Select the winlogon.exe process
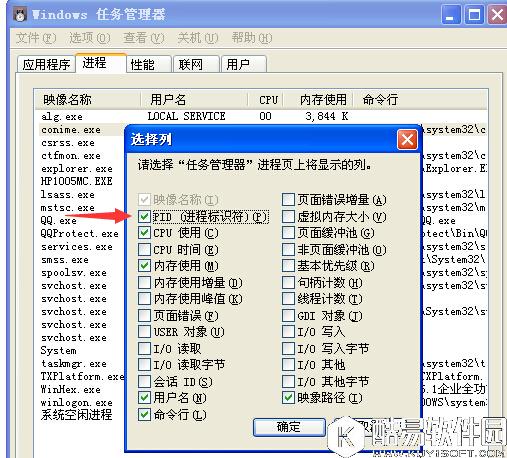507x458 pixels. (x=77, y=402)
